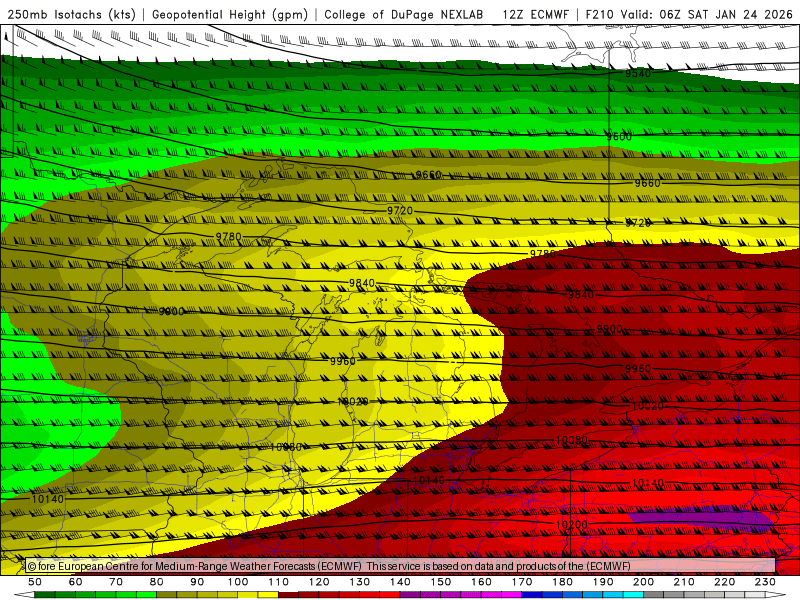Click the dark green swatch under 50
The width and height of the screenshot is (800, 600).
[44, 594]
